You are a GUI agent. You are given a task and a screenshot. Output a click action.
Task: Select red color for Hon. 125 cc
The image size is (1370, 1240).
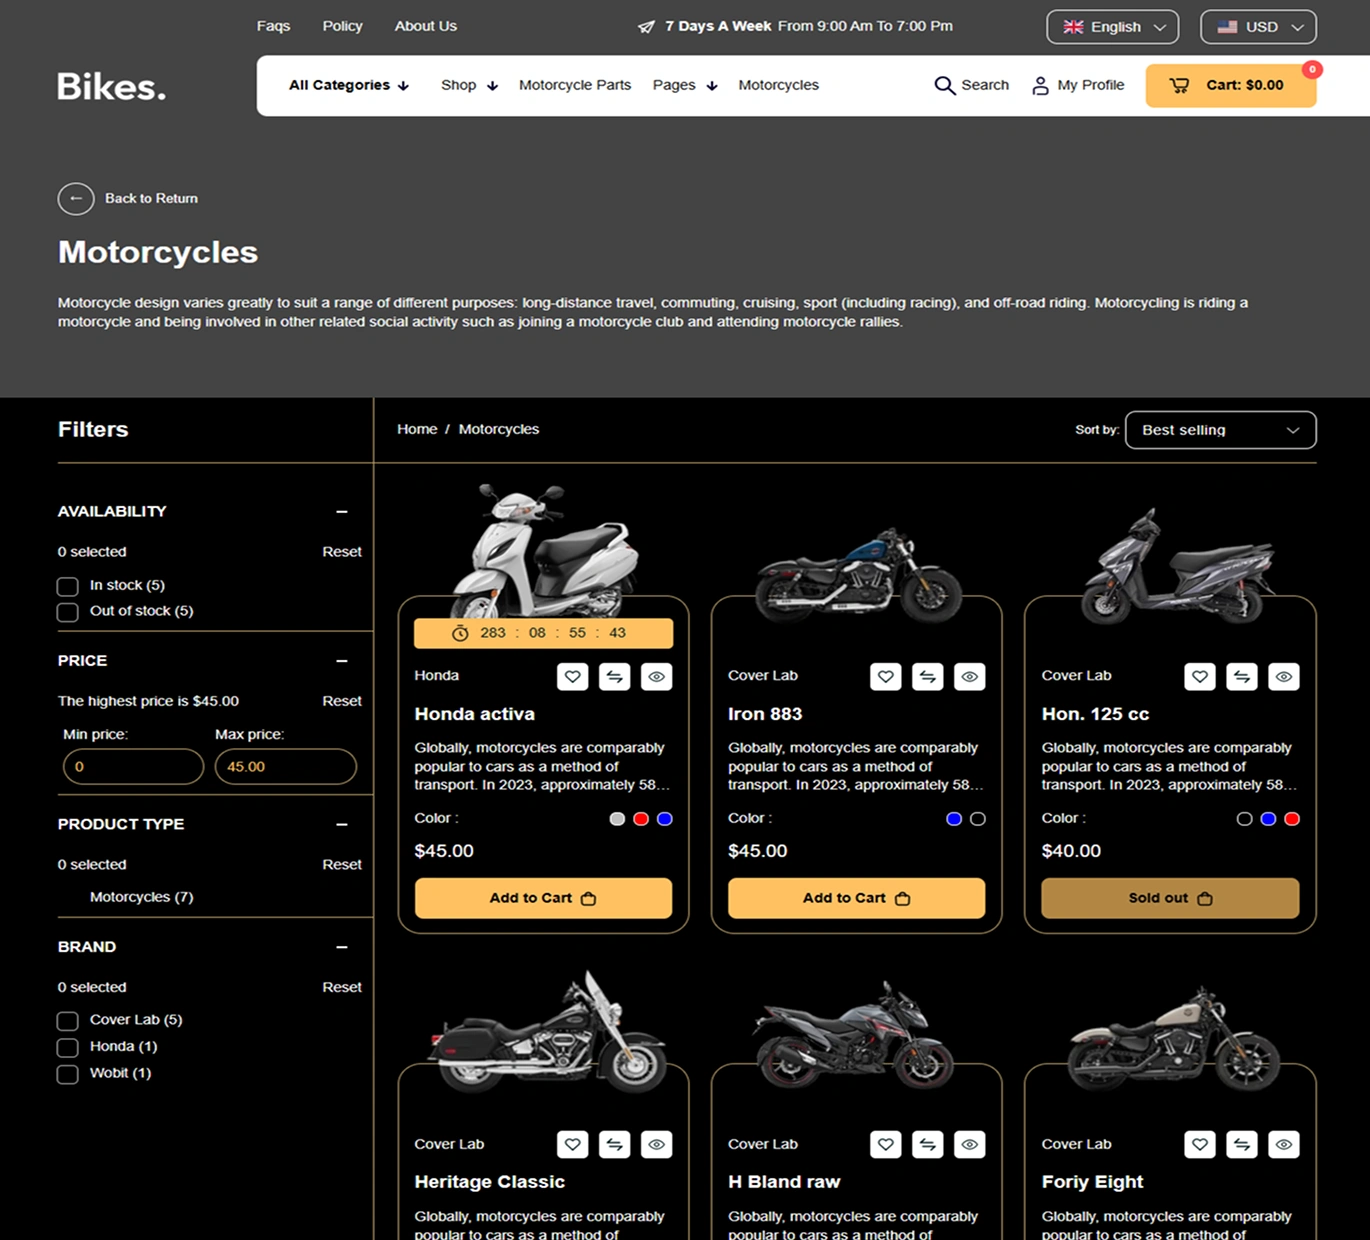[1292, 819]
